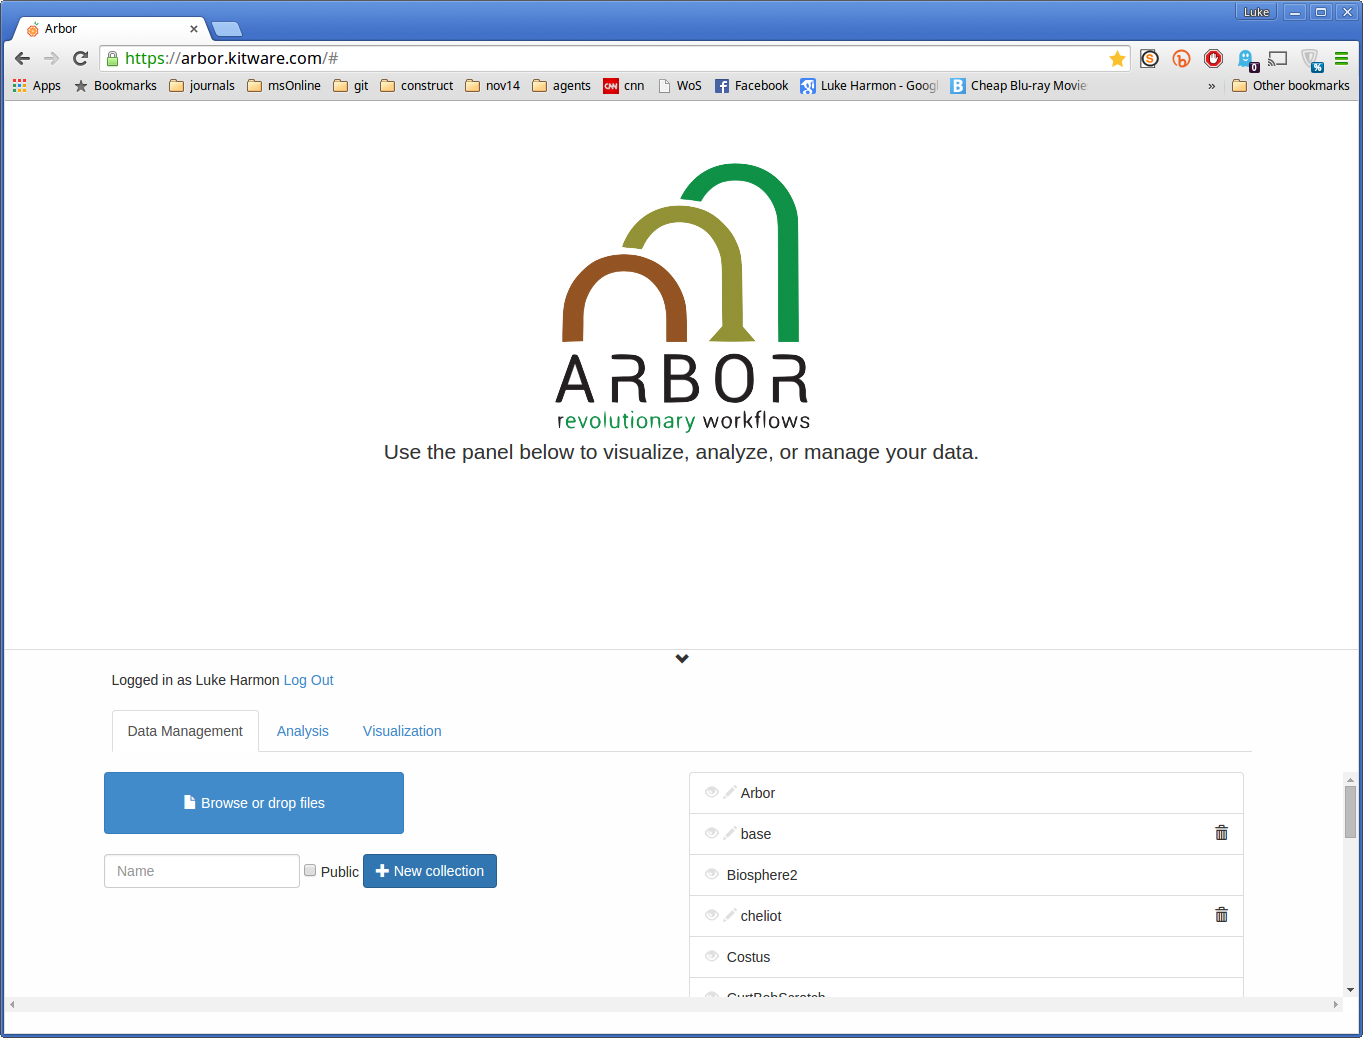This screenshot has width=1363, height=1038.
Task: Open the Cheap Blu-ray Movie bookmark
Action: point(1018,86)
